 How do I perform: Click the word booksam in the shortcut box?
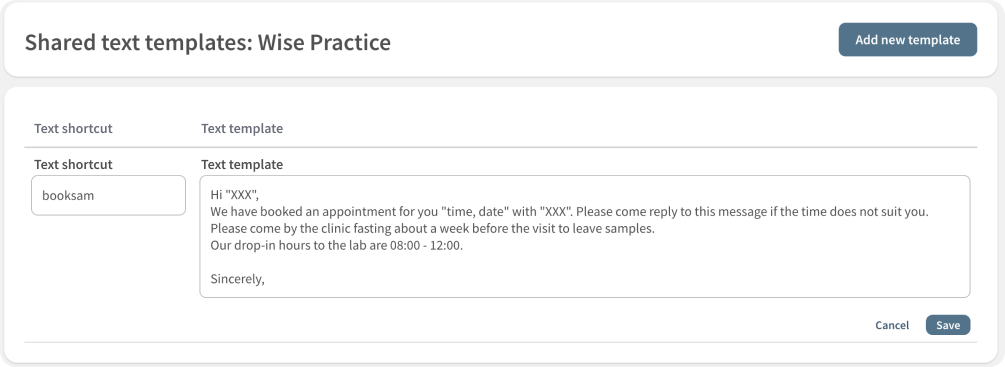[68, 195]
